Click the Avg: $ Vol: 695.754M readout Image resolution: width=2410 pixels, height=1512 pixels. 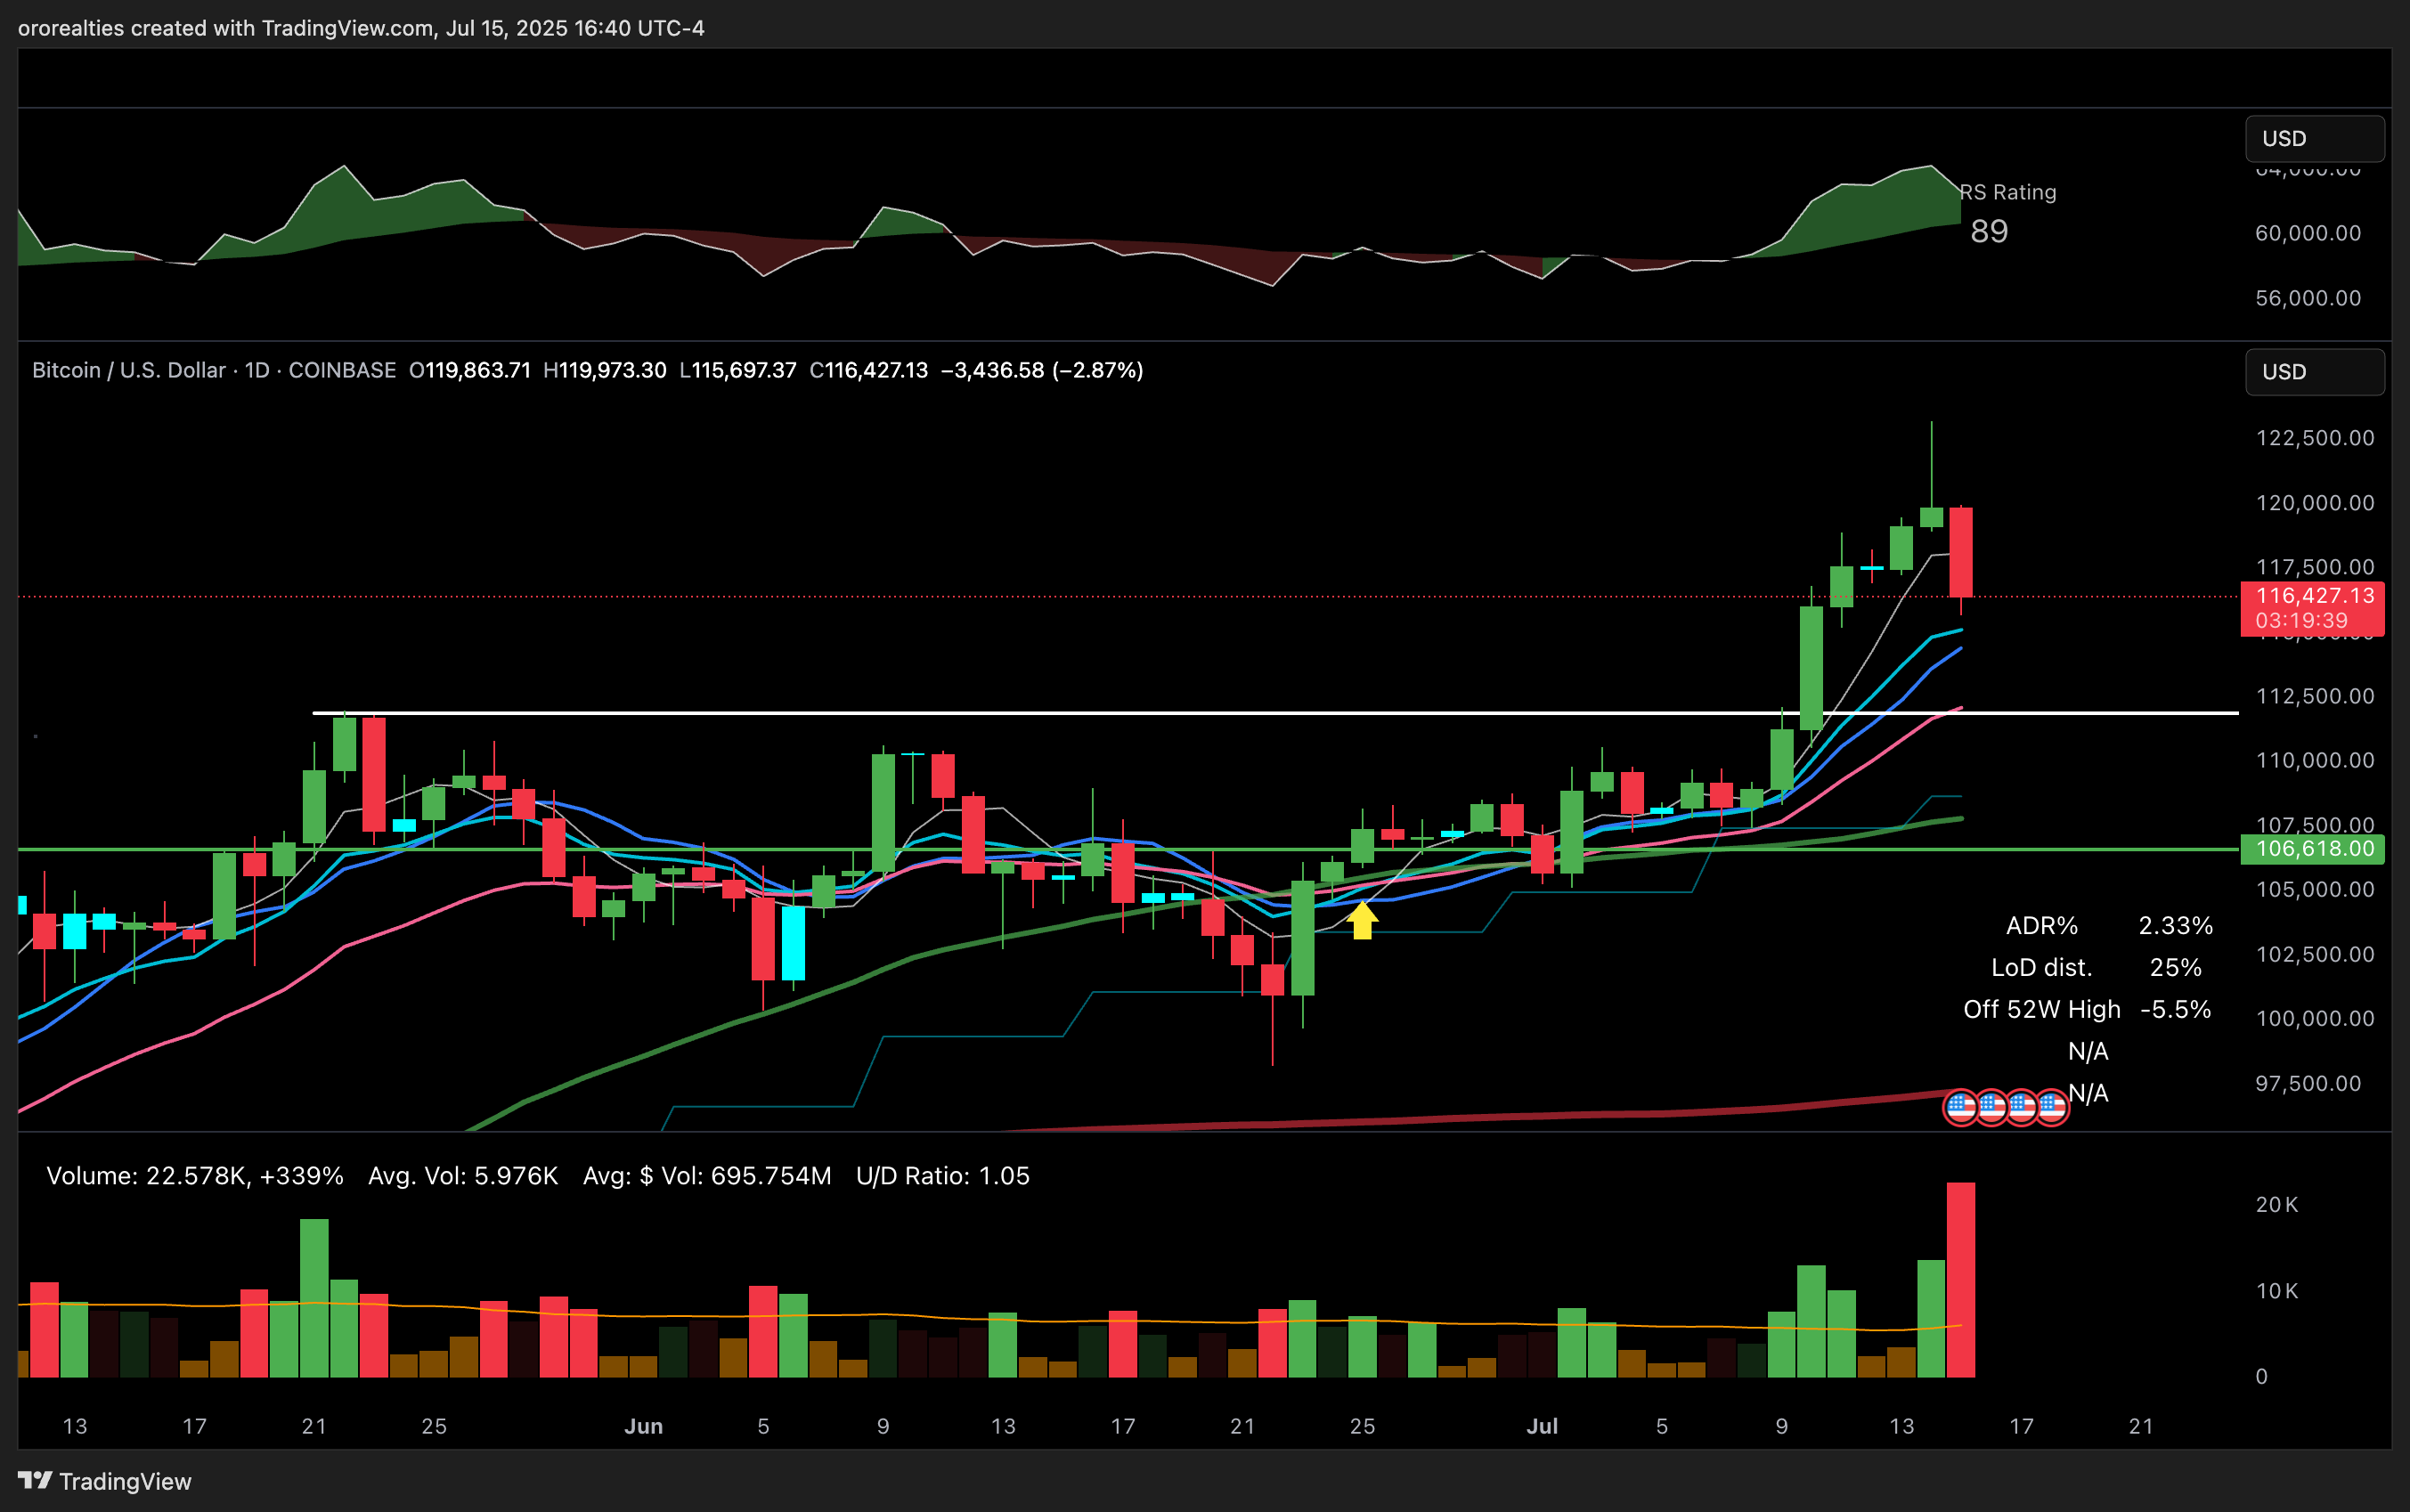(x=707, y=1176)
